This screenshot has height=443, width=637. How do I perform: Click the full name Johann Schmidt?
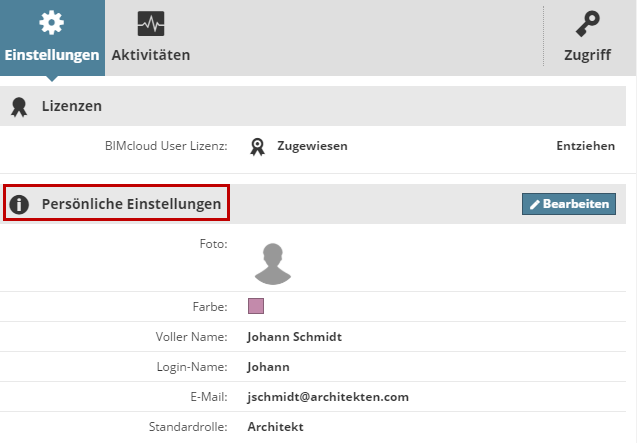pos(294,337)
